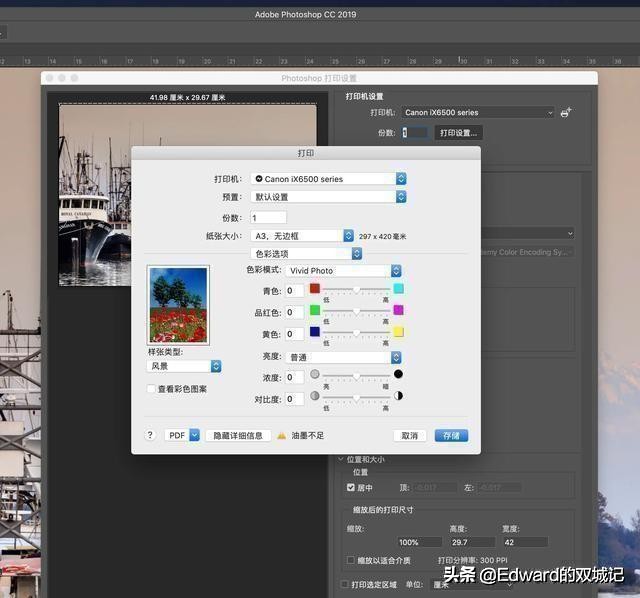The width and height of the screenshot is (640, 598).
Task: Click the red cyan-low color swatch
Action: point(314,289)
